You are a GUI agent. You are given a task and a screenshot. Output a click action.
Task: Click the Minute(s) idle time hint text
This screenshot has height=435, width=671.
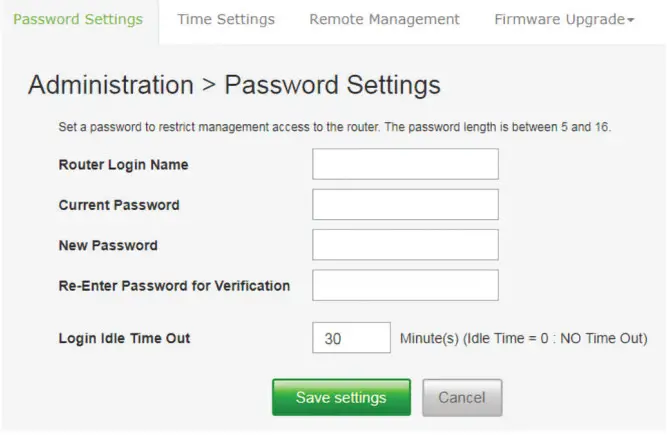coord(523,338)
